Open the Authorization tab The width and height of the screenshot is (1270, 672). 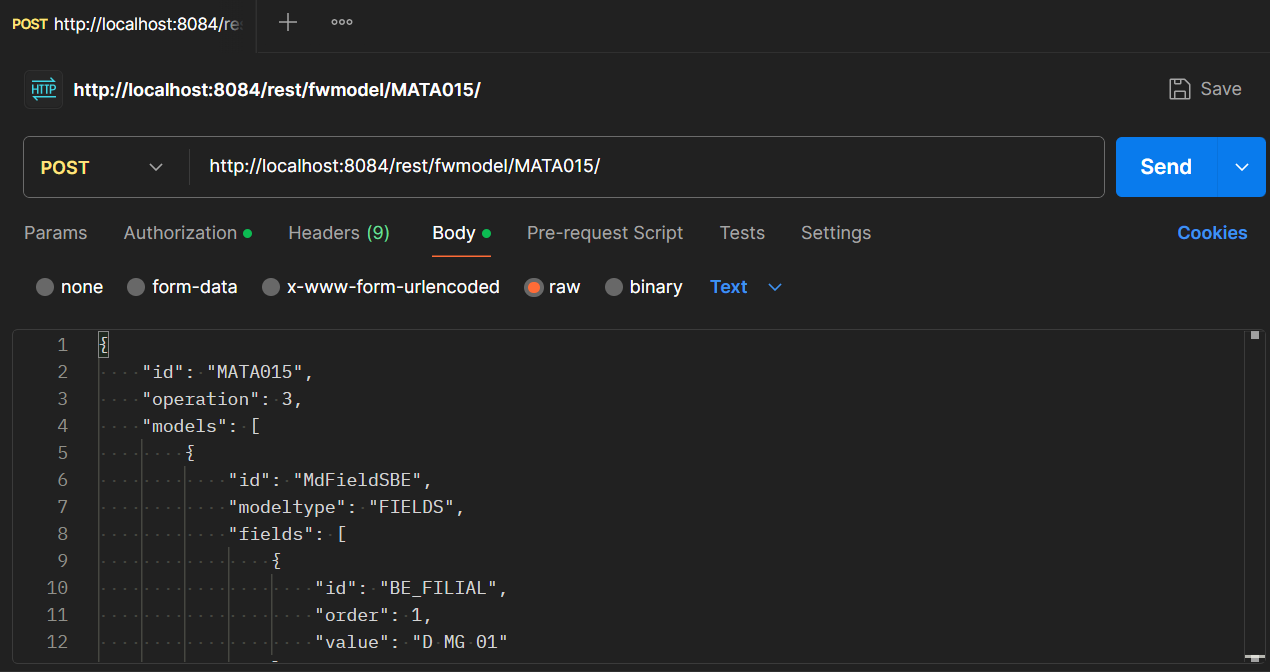click(180, 233)
